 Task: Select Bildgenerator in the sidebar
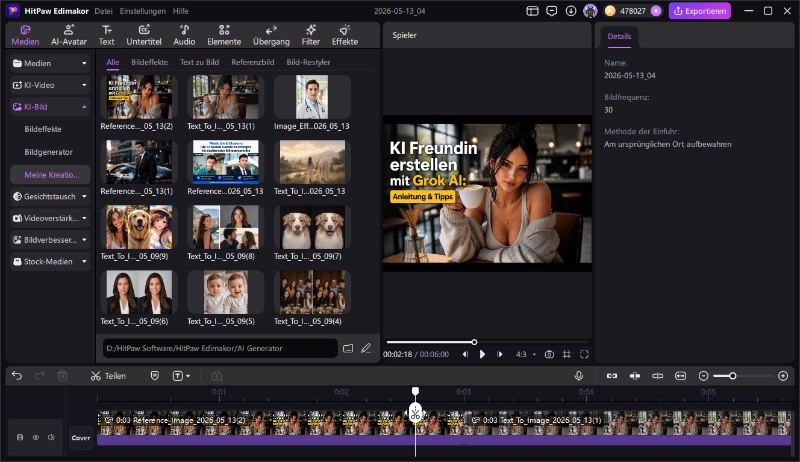pyautogui.click(x=48, y=152)
